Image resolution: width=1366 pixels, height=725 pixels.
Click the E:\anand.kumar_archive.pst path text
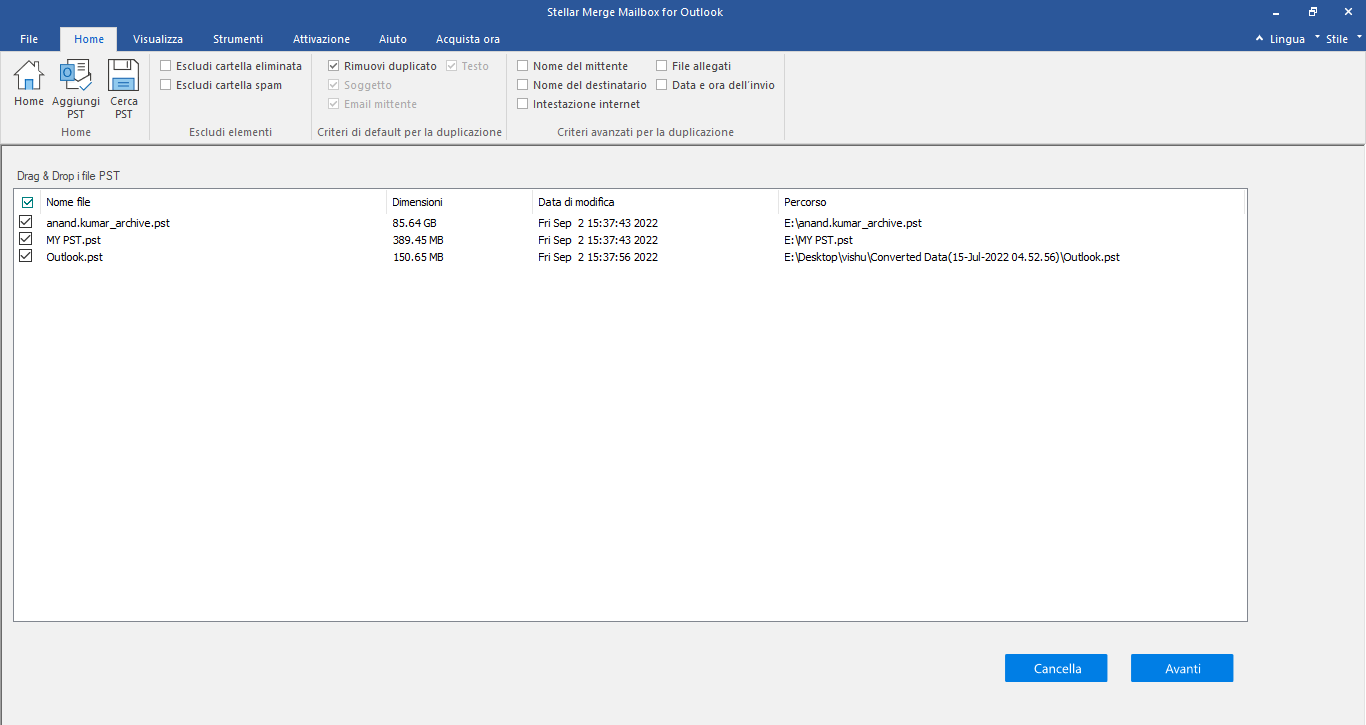click(853, 223)
